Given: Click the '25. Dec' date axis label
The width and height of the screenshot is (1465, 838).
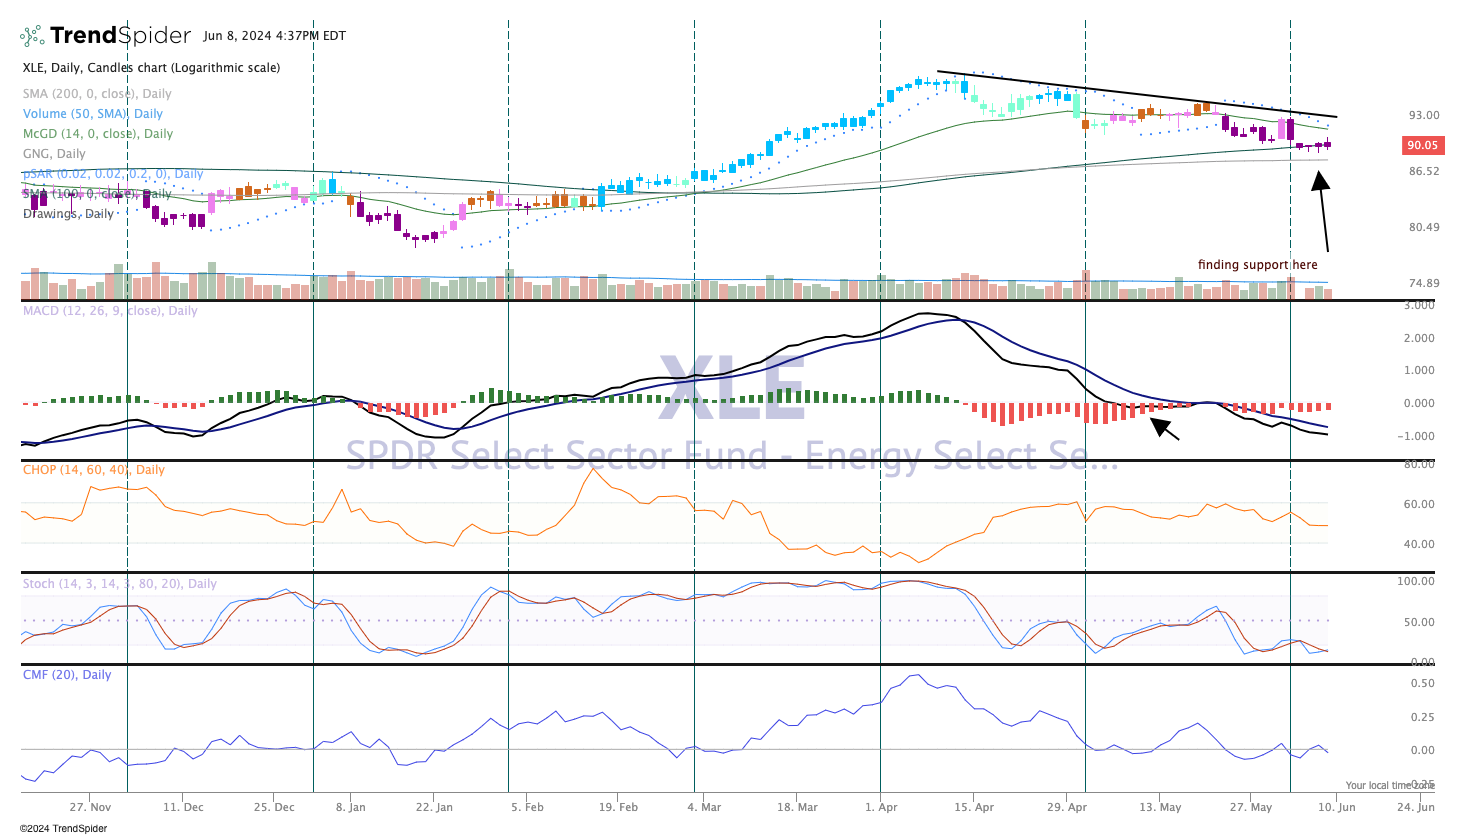Looking at the screenshot, I should [275, 807].
